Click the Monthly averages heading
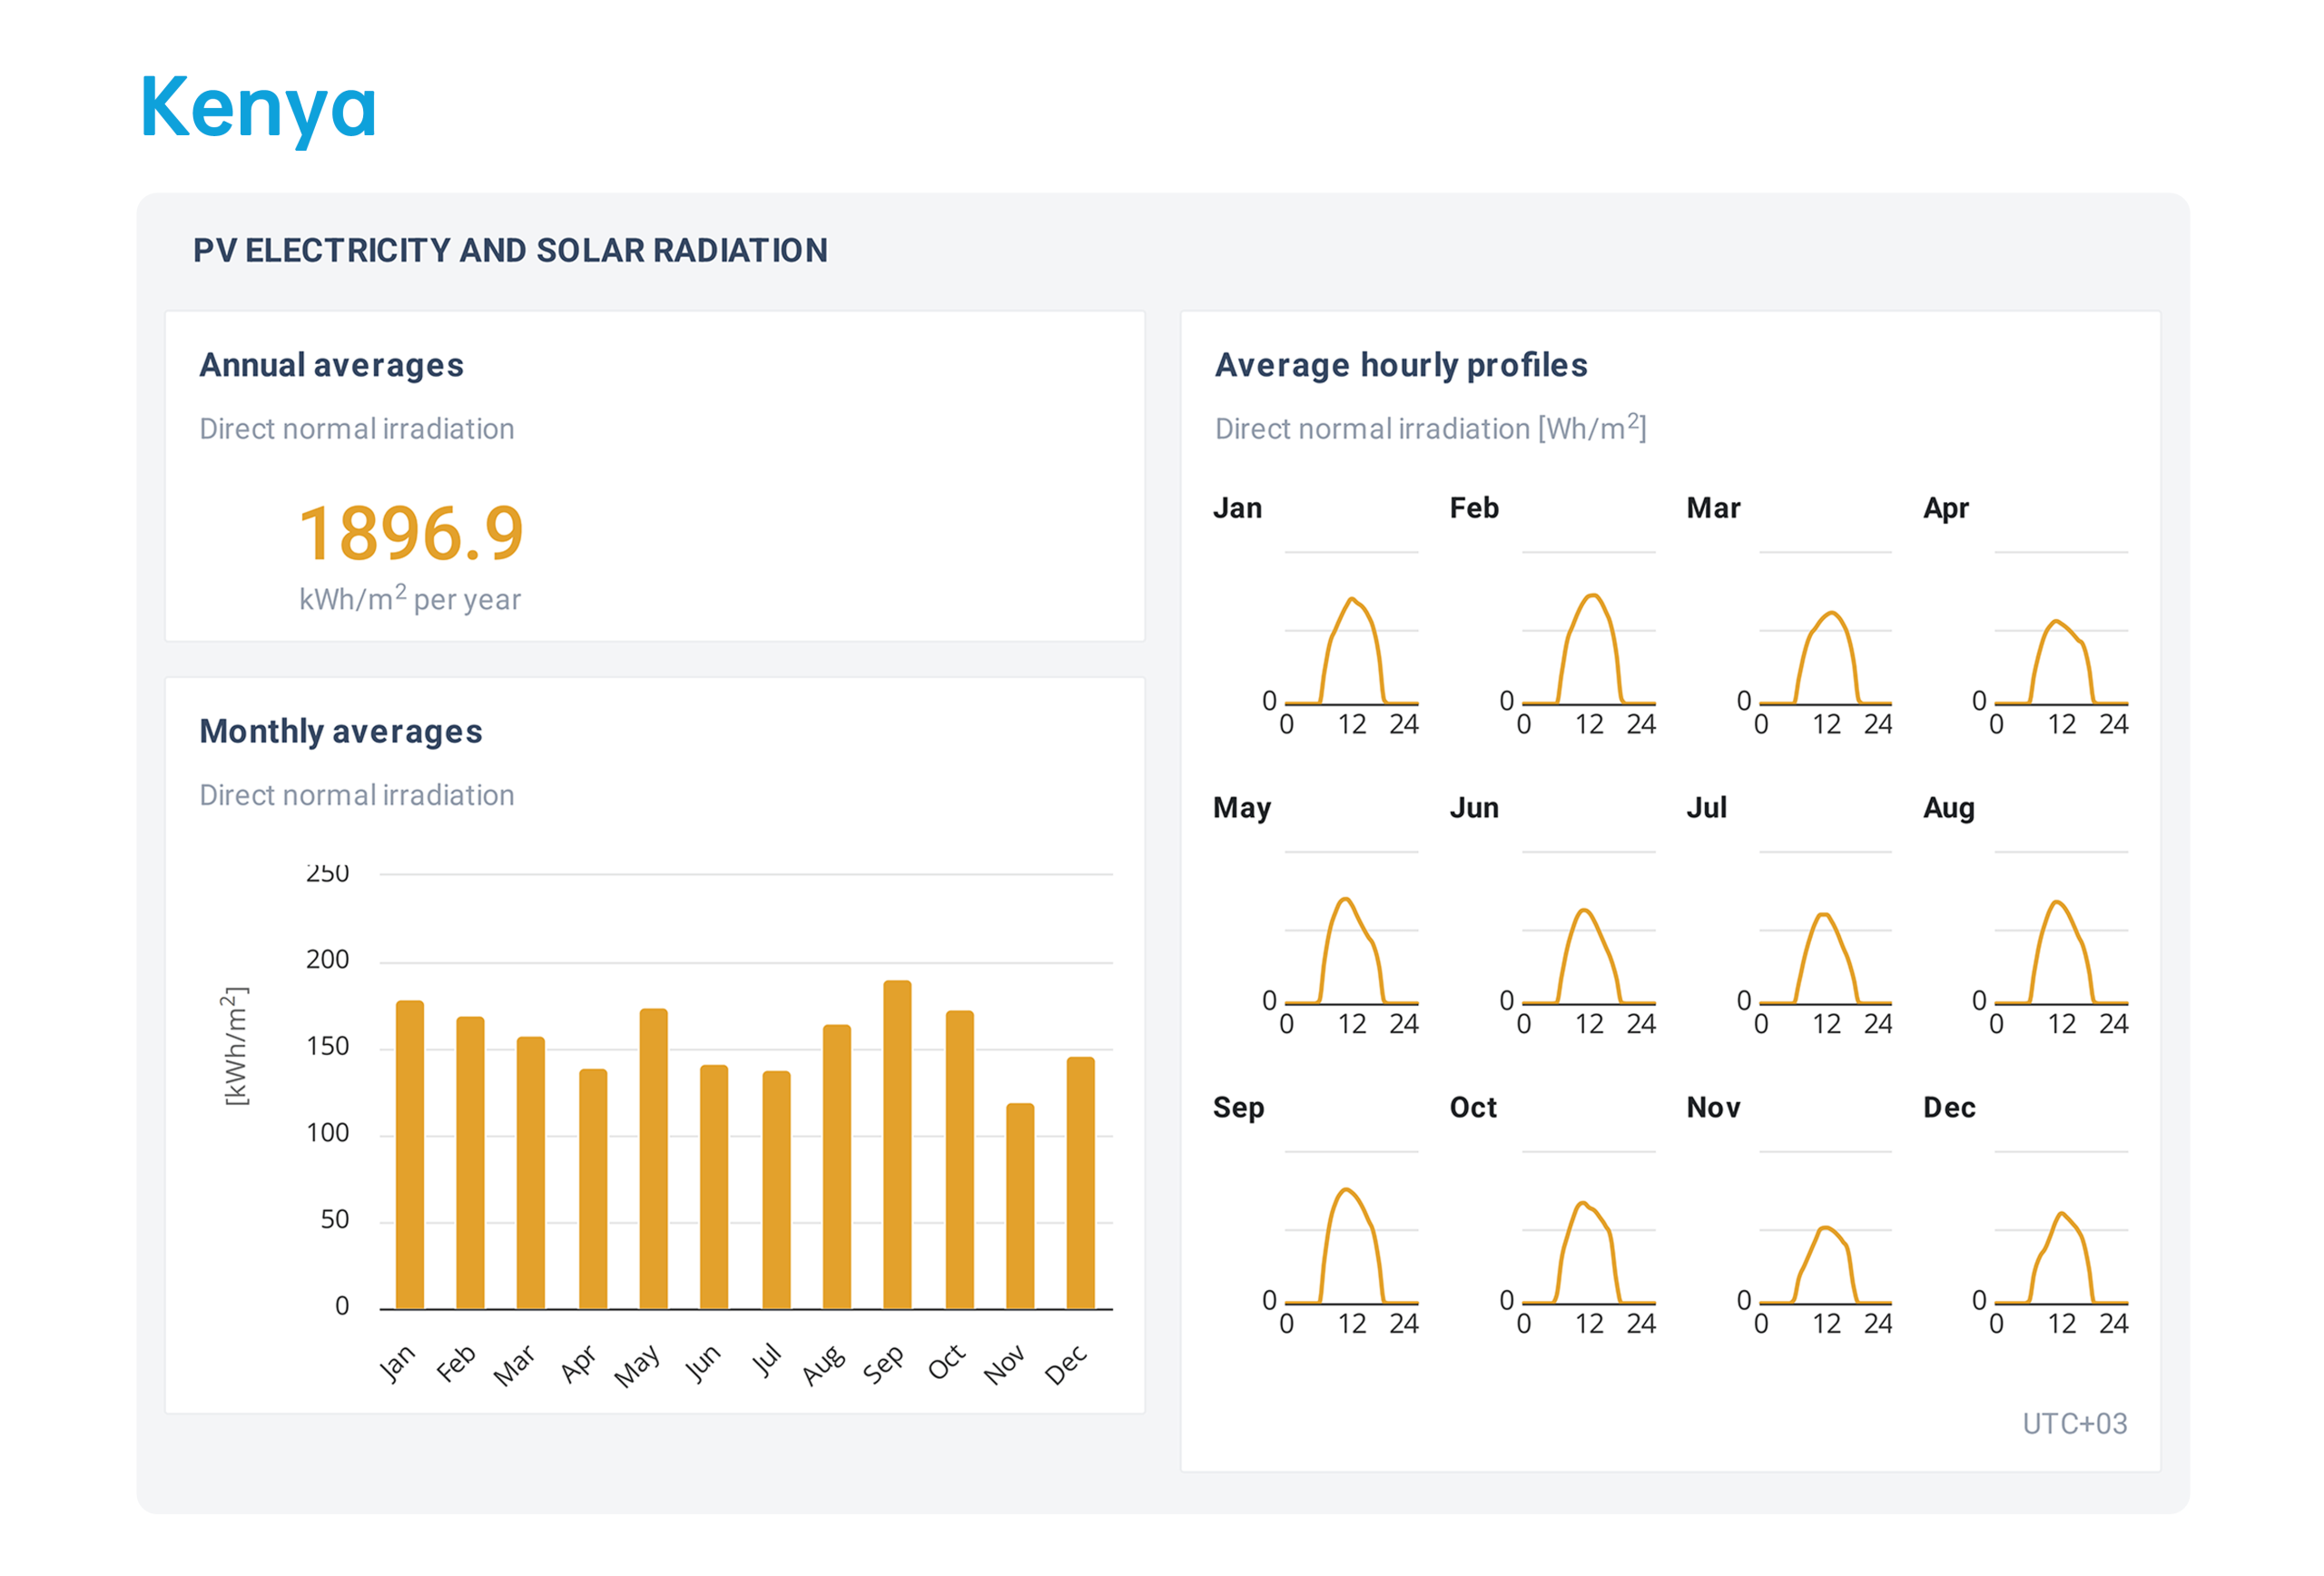The height and width of the screenshot is (1576, 2324). [341, 731]
